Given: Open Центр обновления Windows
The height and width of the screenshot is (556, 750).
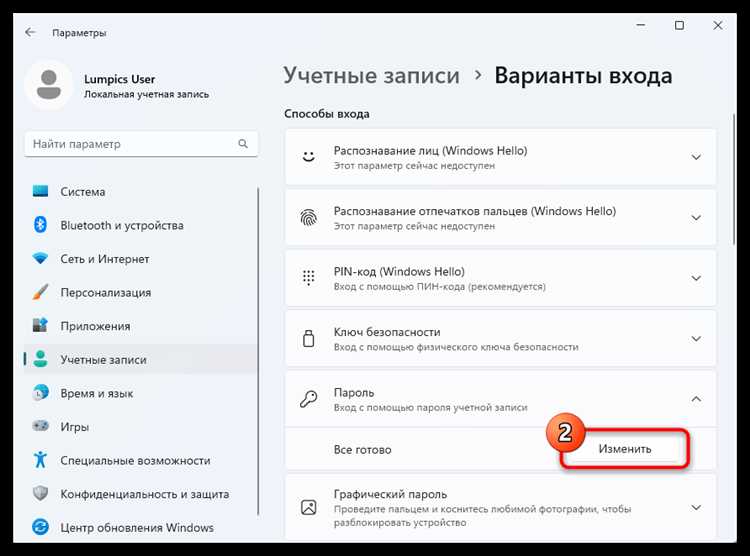Looking at the screenshot, I should coord(141,527).
